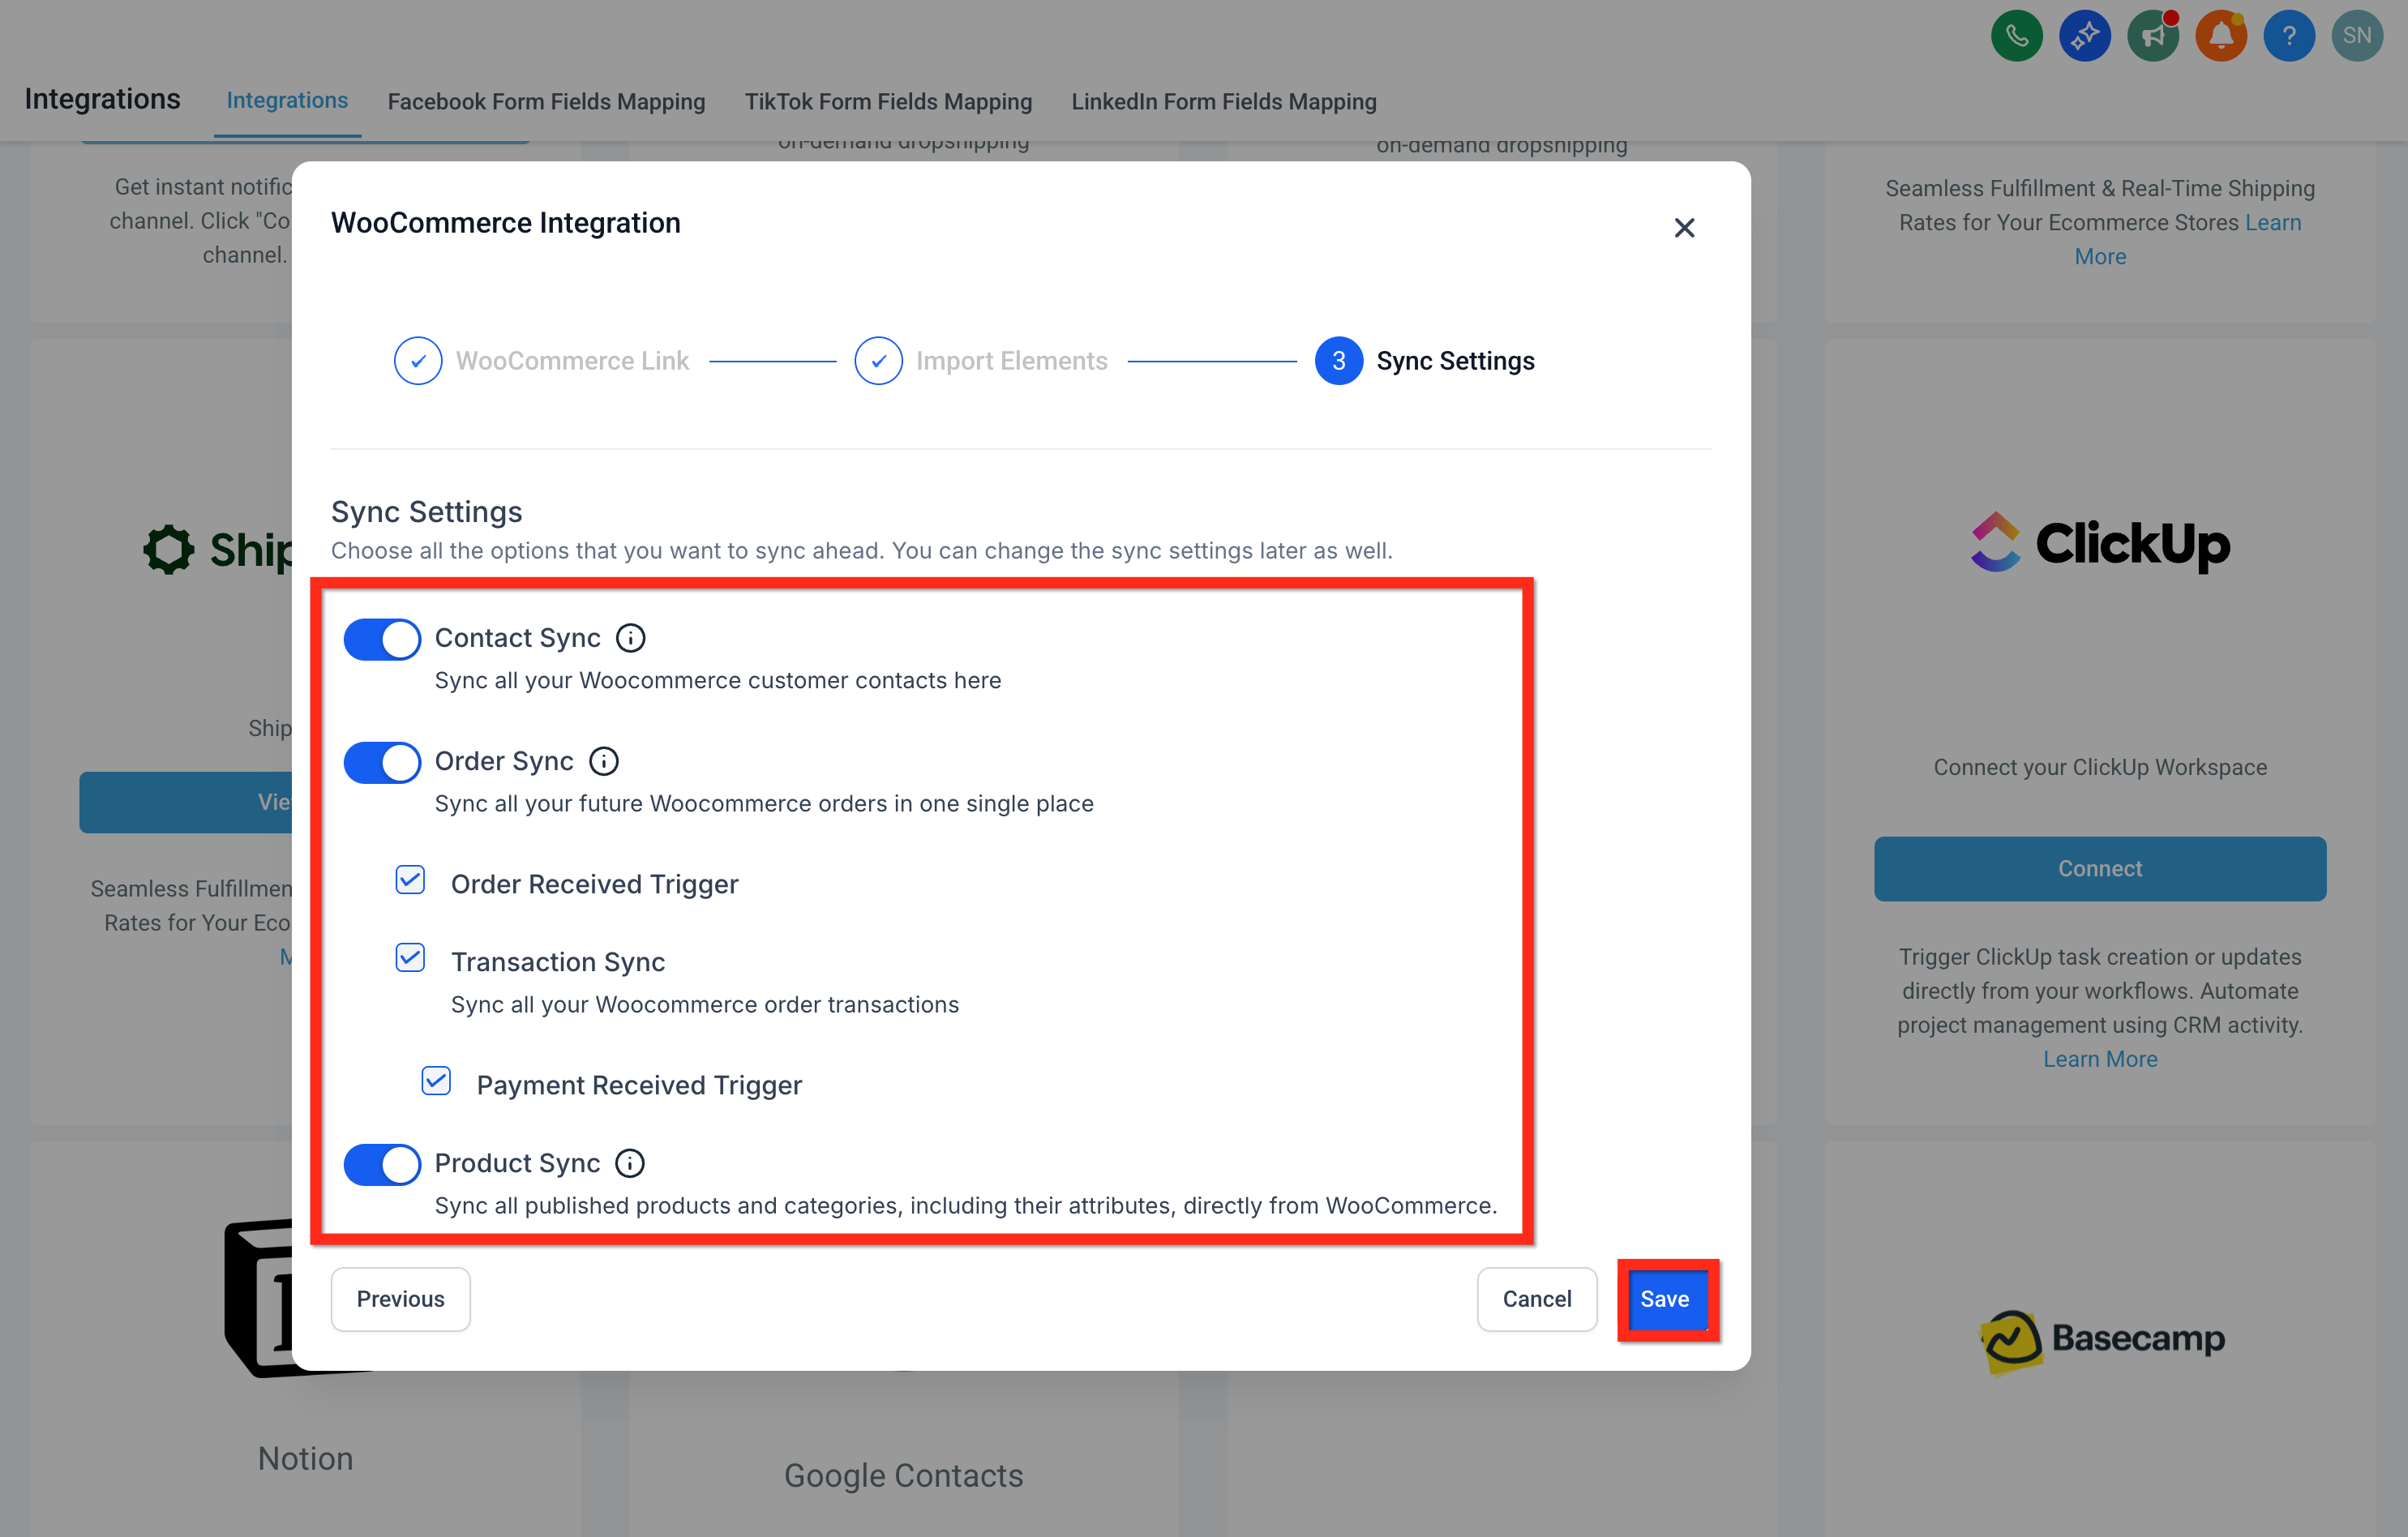Open the ClickUp Learn More link

click(2100, 1059)
